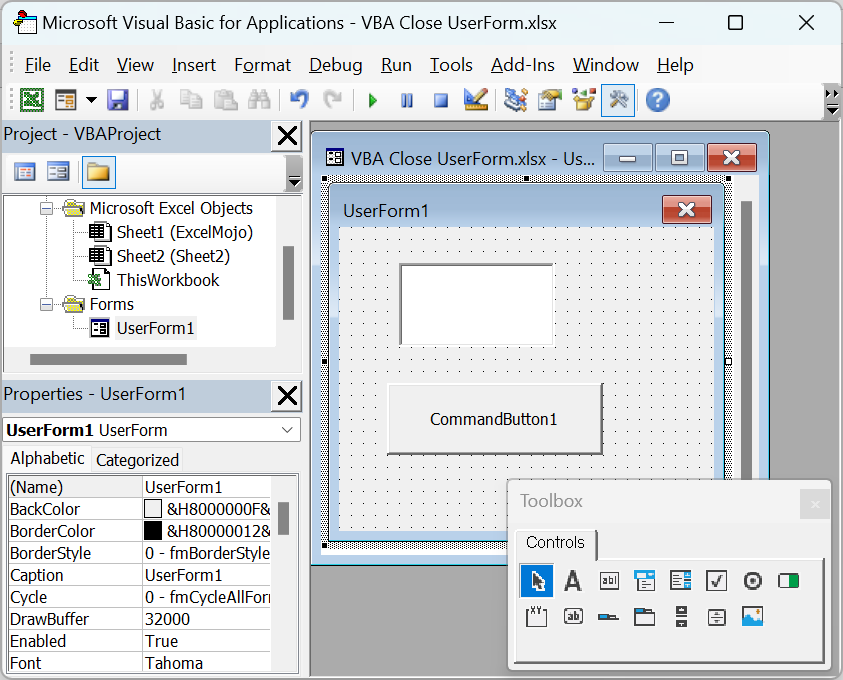843x680 pixels.
Task: Click the Insert UserForm toolbar icon
Action: tap(66, 100)
